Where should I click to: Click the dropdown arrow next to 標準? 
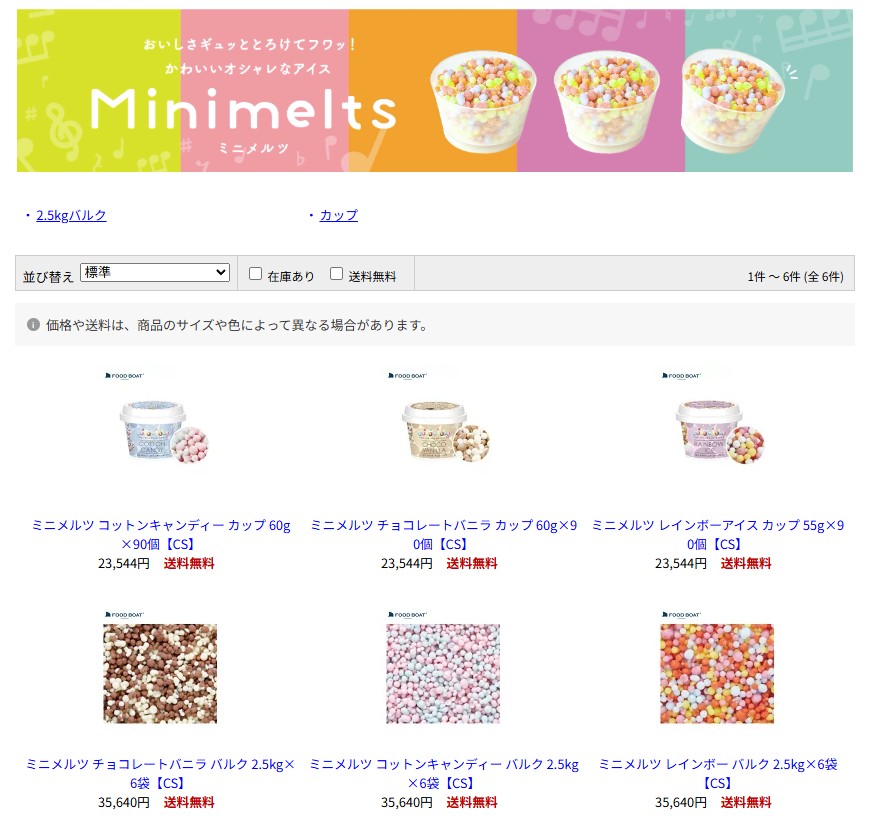(221, 273)
